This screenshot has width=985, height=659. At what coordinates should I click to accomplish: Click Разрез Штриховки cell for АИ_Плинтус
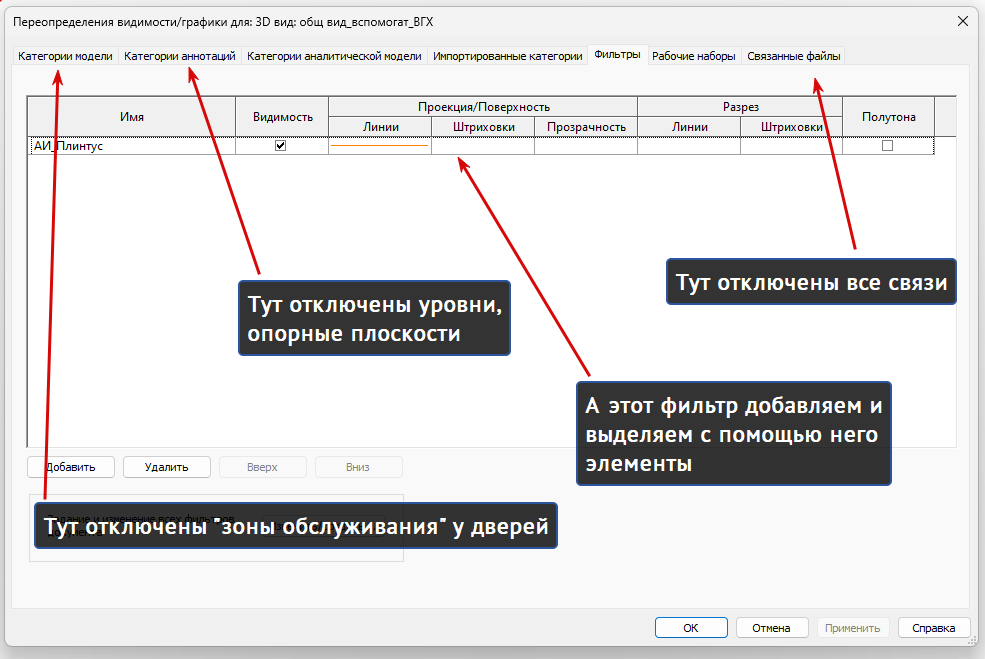pos(792,146)
